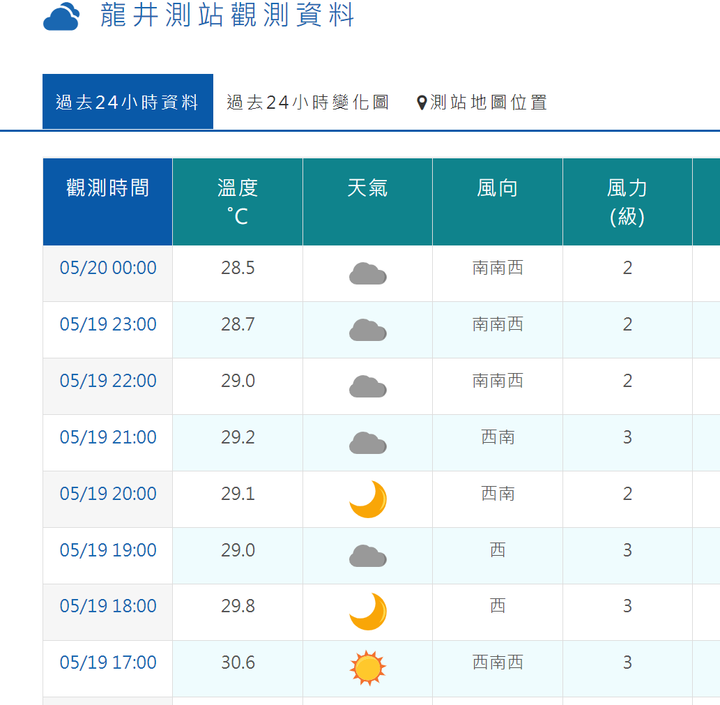Click the 觀測時間 column header
The height and width of the screenshot is (705, 720).
107,202
